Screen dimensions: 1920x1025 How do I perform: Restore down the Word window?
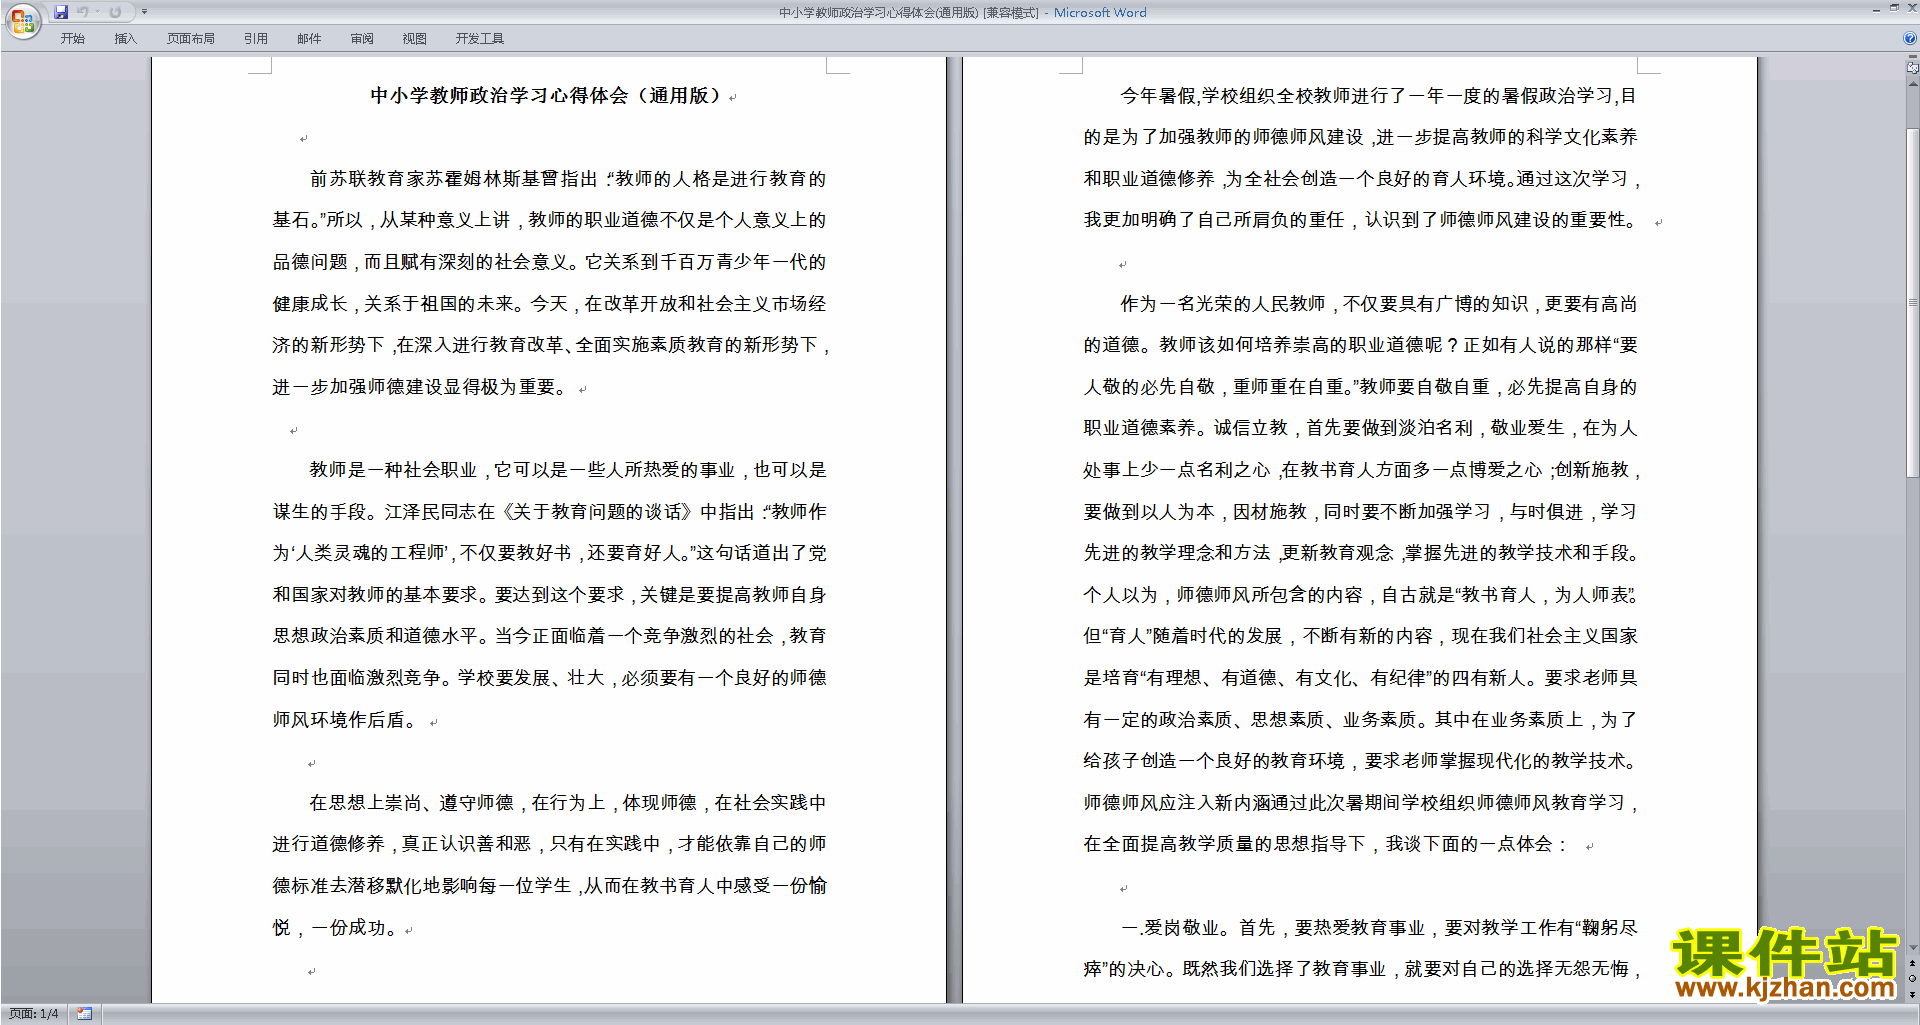[1894, 9]
